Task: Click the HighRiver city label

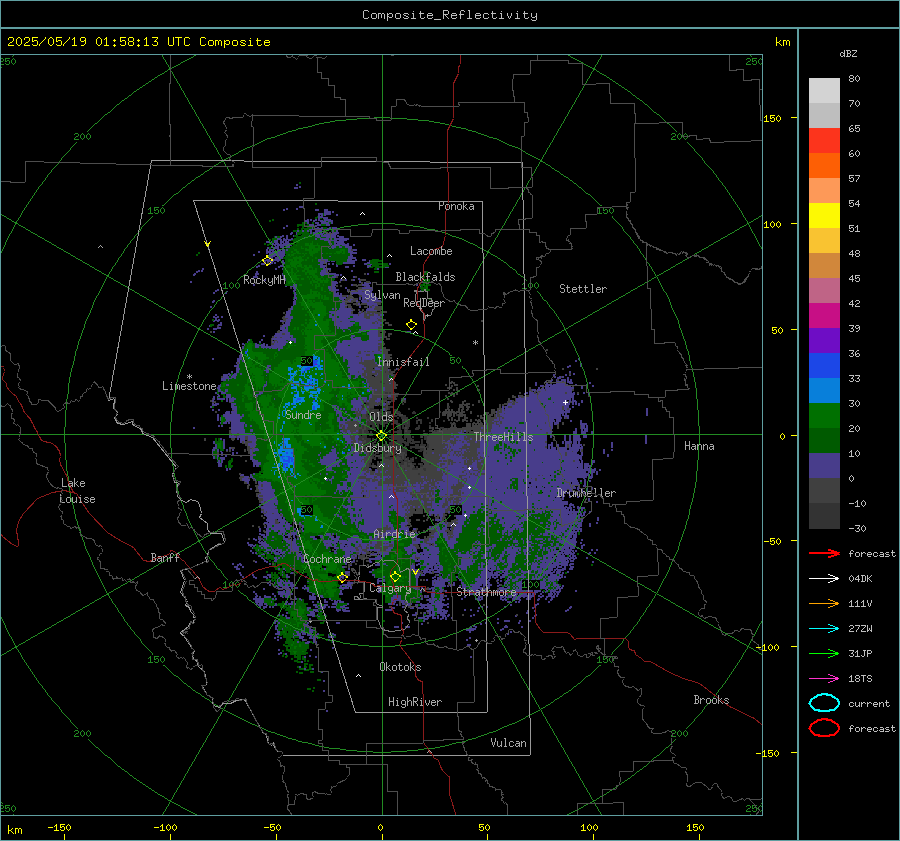Action: click(415, 702)
